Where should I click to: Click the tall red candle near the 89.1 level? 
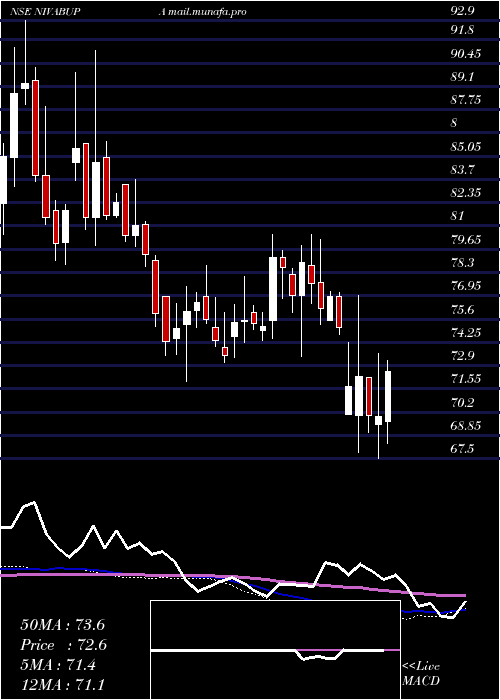[35, 128]
